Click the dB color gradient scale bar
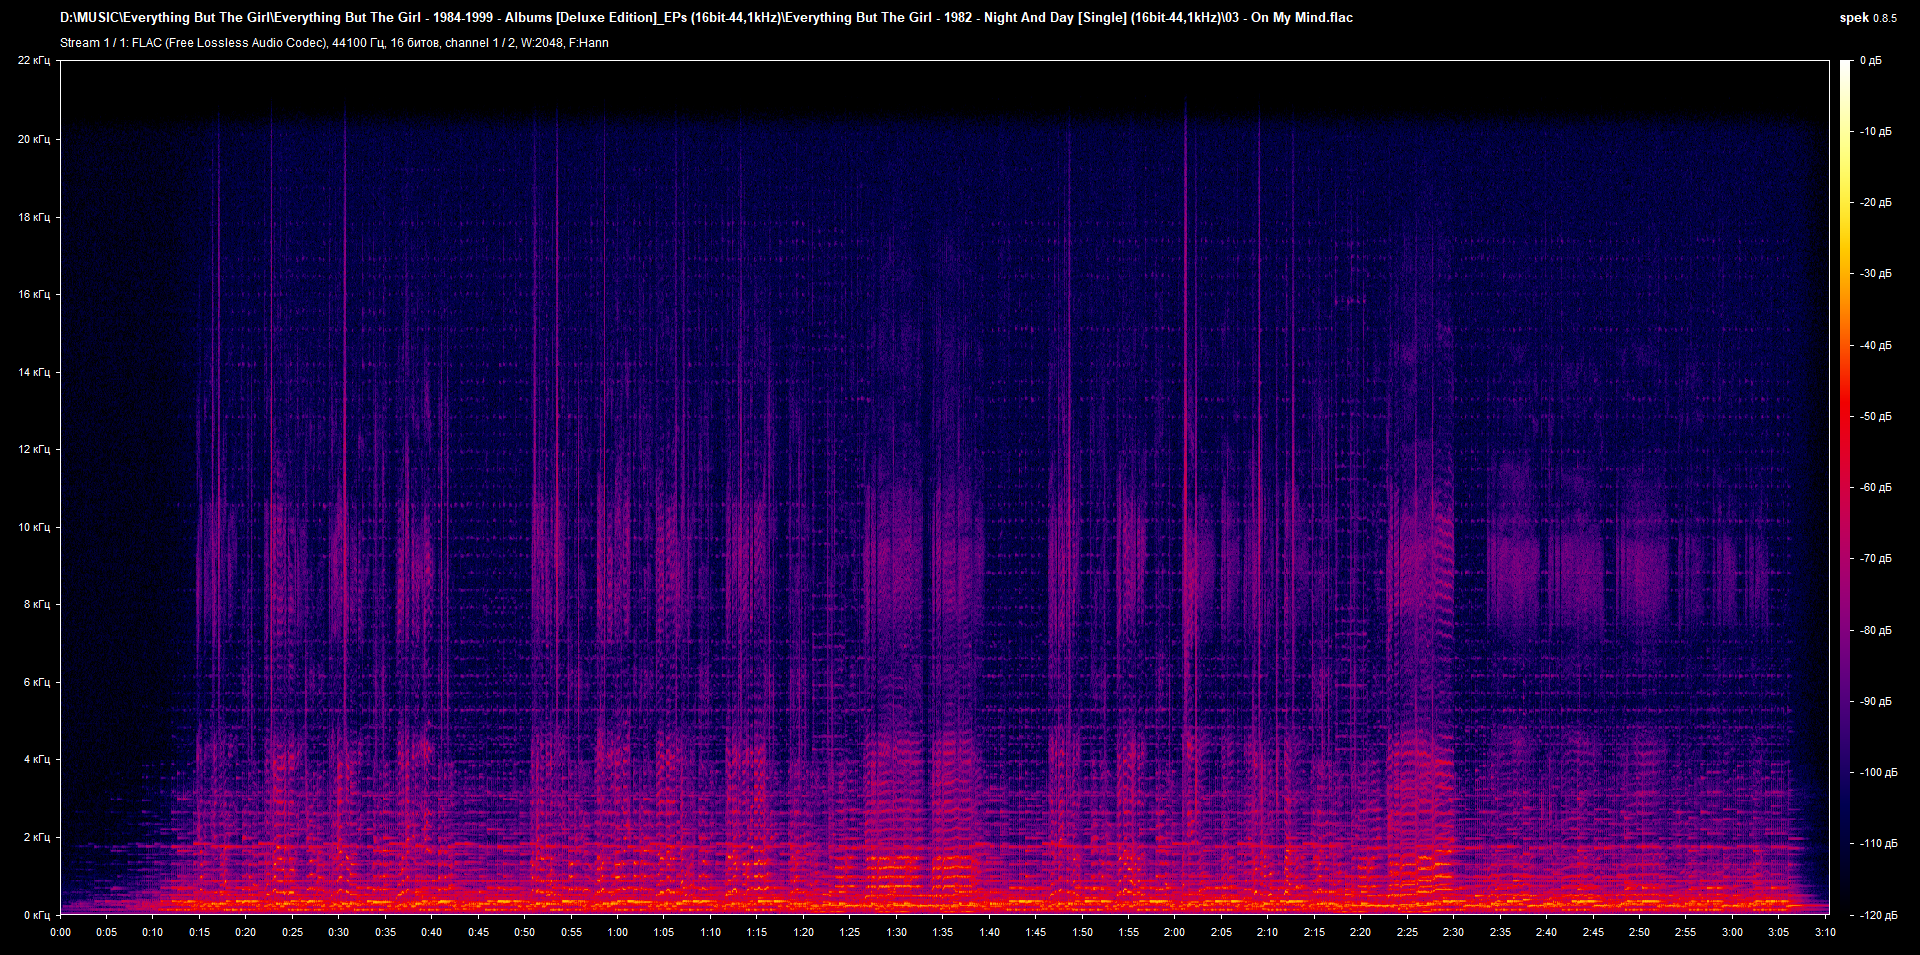The width and height of the screenshot is (1920, 955). coord(1846,487)
